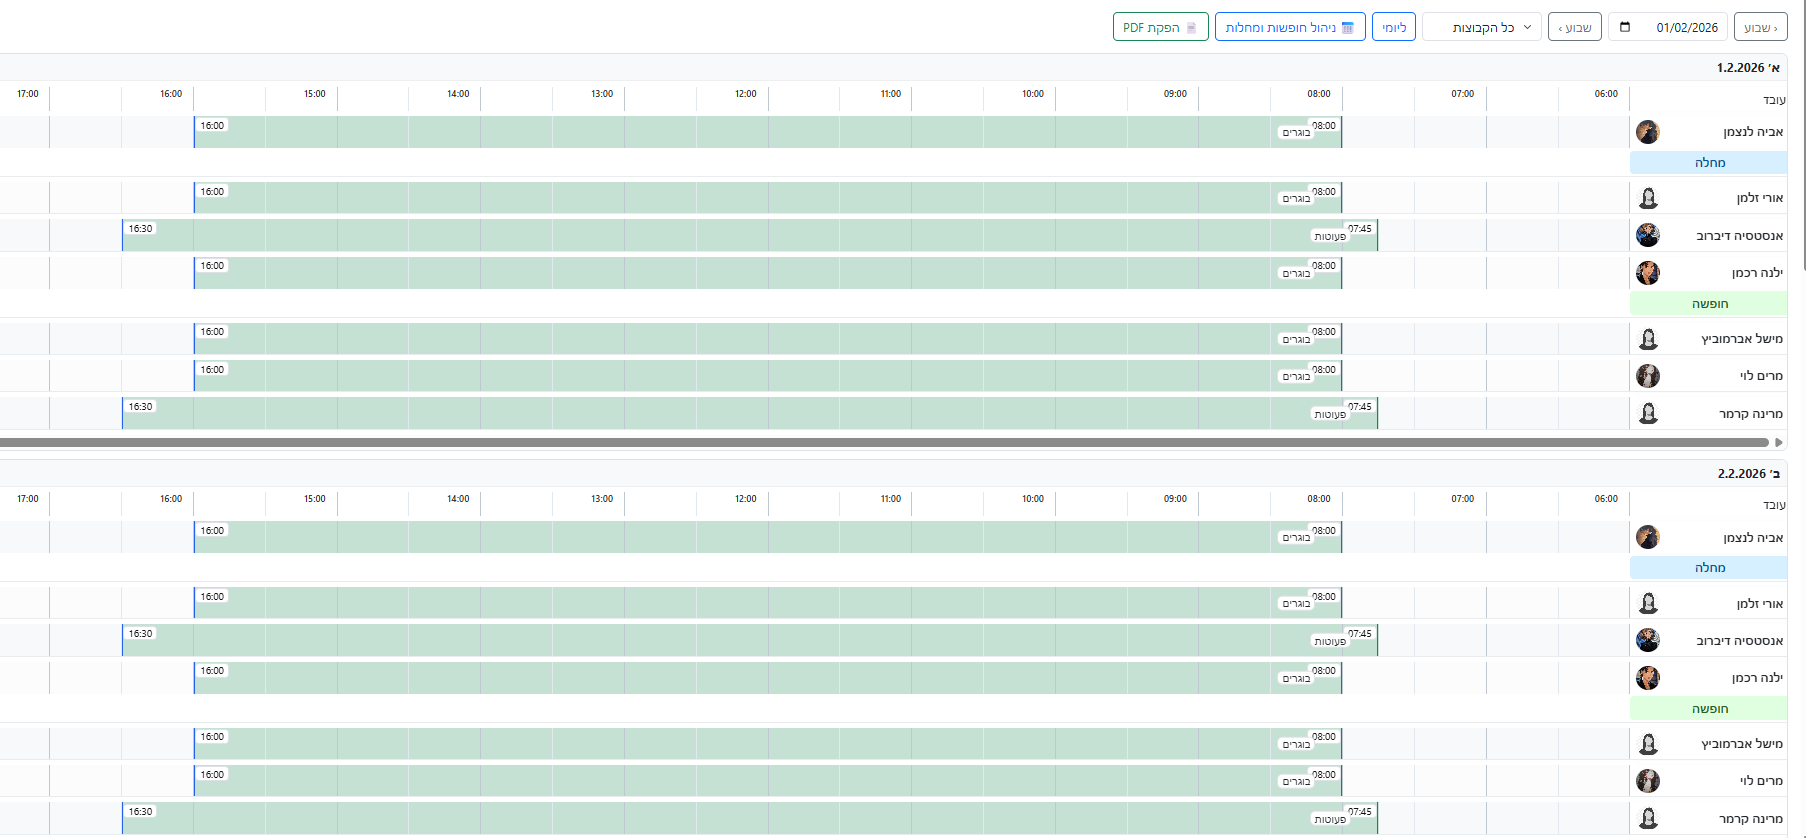1806x838 pixels.
Task: Click the שבוע button right of the date field
Action: [1760, 27]
